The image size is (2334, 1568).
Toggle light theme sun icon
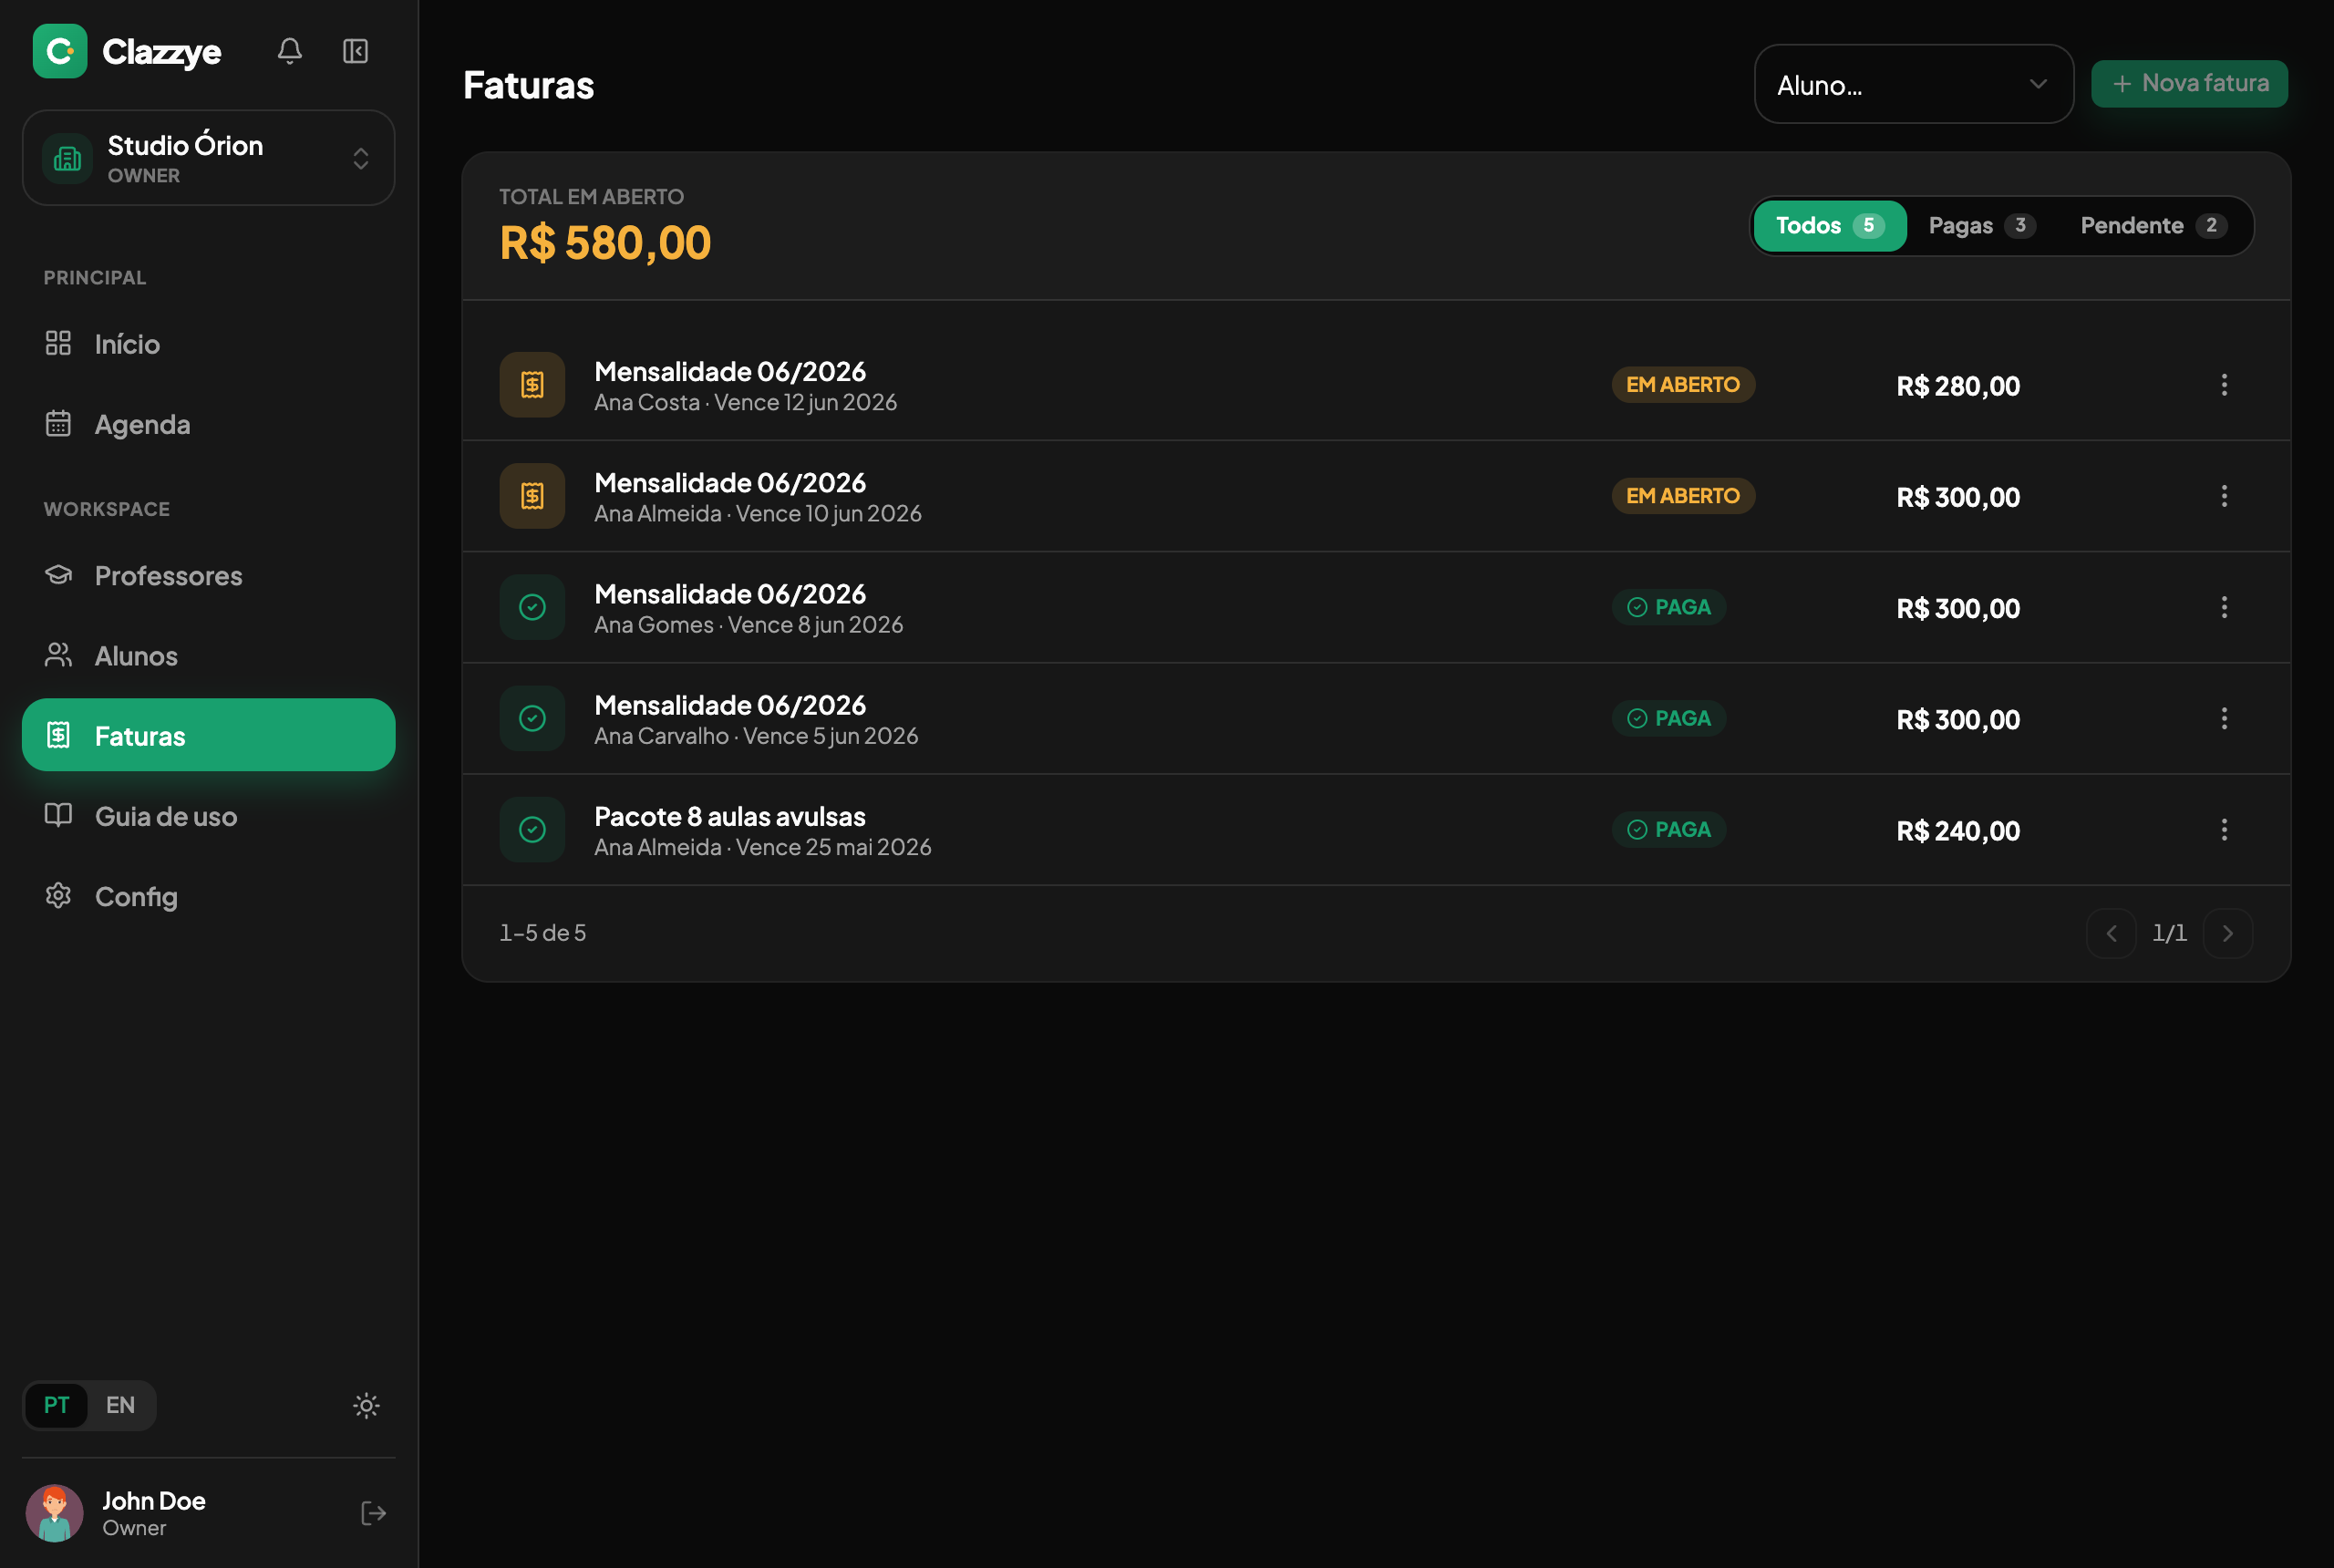click(366, 1405)
